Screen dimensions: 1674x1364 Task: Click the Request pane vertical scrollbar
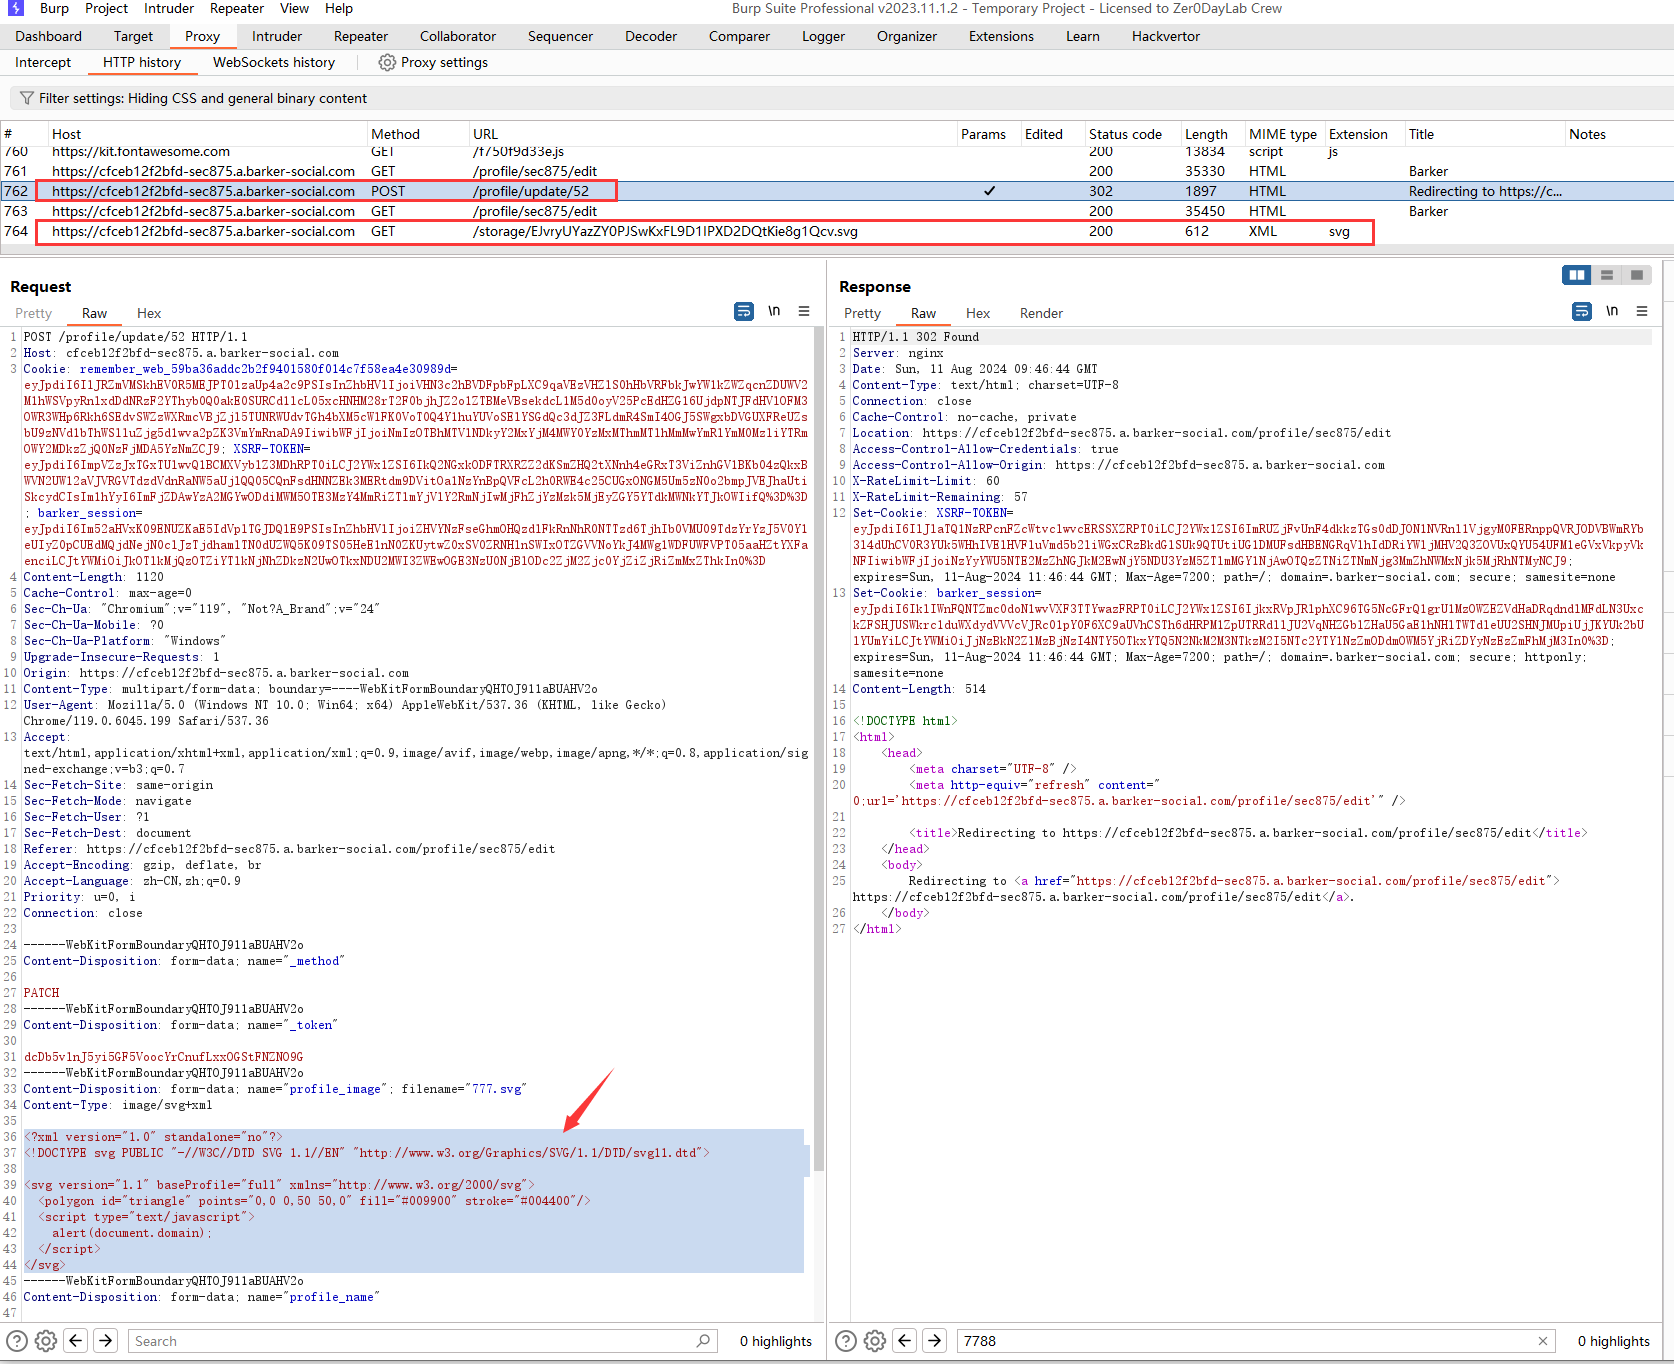point(819,750)
